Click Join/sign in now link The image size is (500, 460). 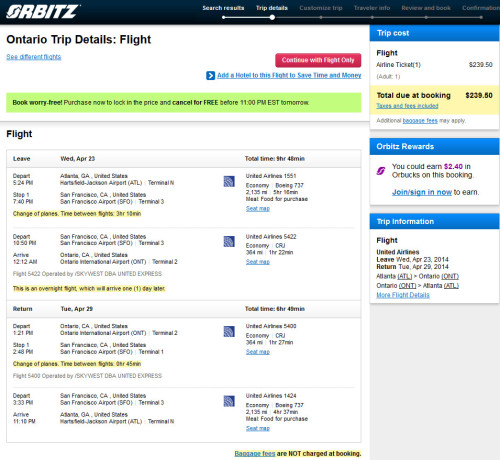coord(422,192)
